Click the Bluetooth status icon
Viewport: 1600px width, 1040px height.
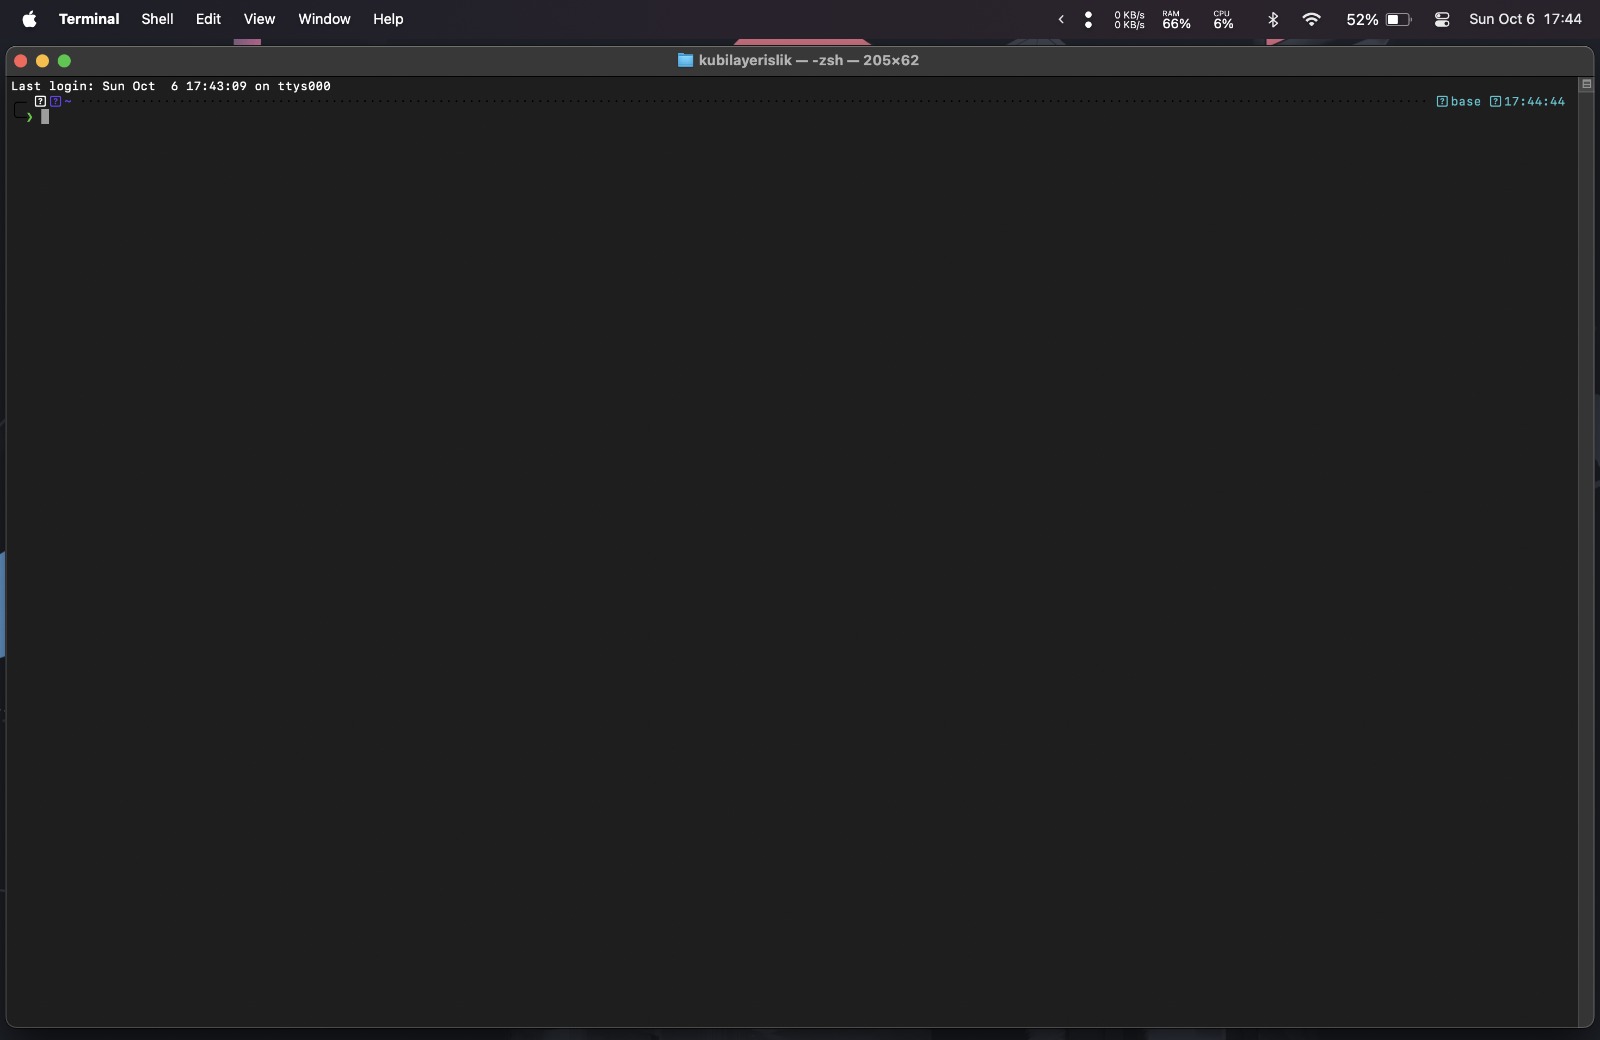point(1273,19)
